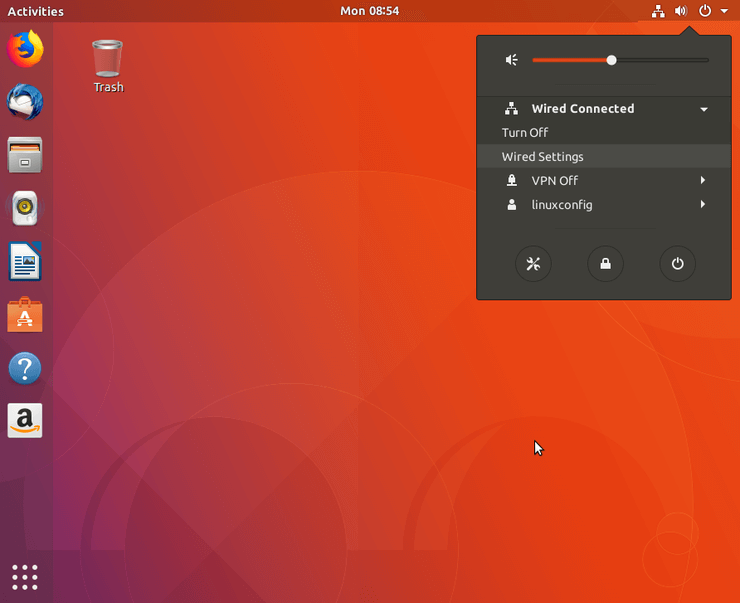Click the volume icon in top bar
740x603 pixels.
681,11
